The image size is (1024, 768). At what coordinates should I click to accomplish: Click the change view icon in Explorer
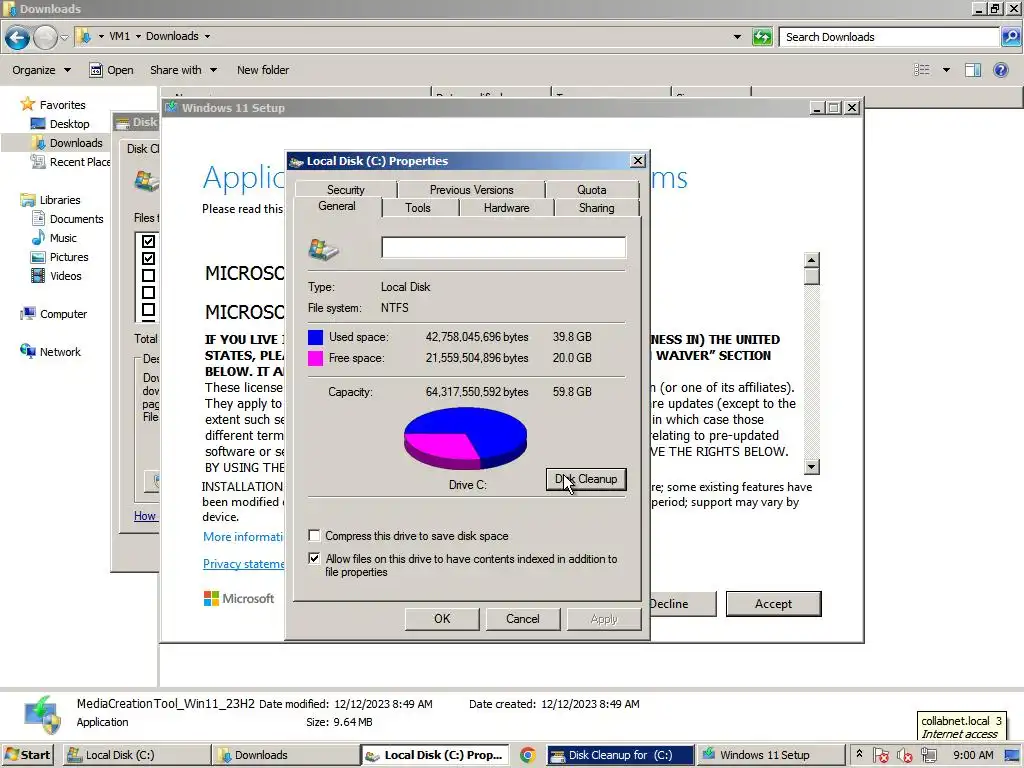click(921, 70)
